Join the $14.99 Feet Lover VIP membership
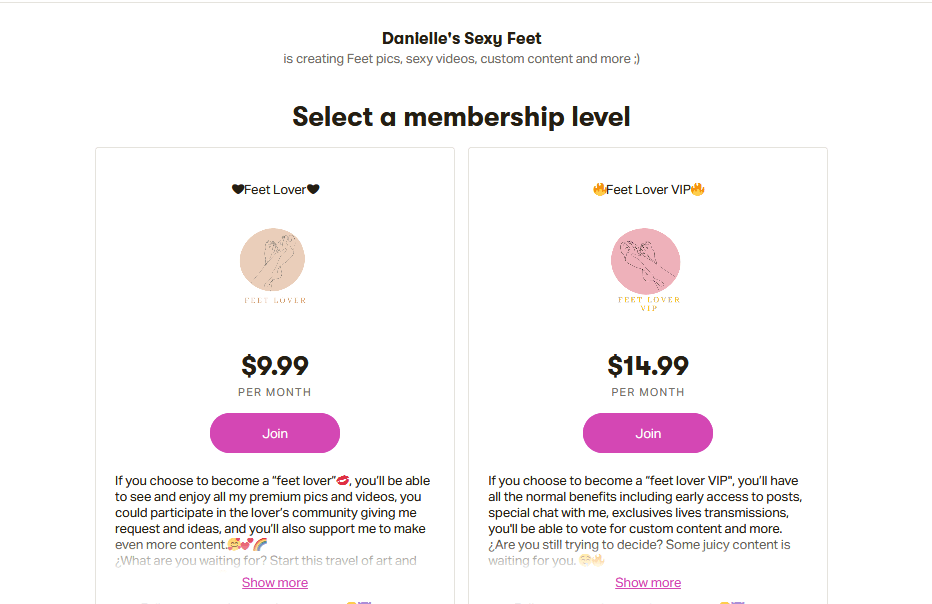This screenshot has width=932, height=604. point(648,433)
